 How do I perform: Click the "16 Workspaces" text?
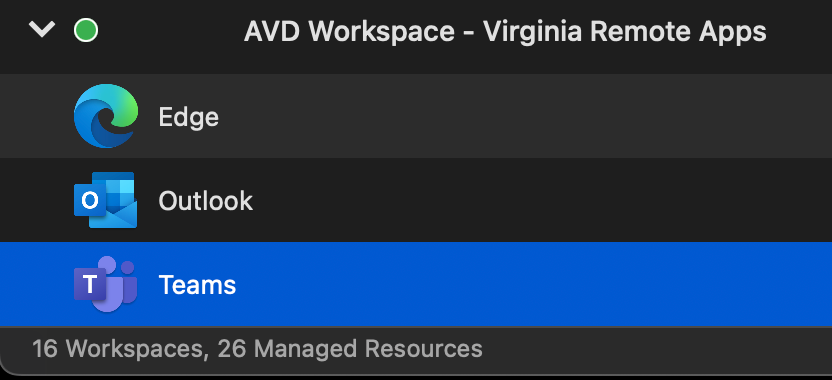click(x=119, y=349)
